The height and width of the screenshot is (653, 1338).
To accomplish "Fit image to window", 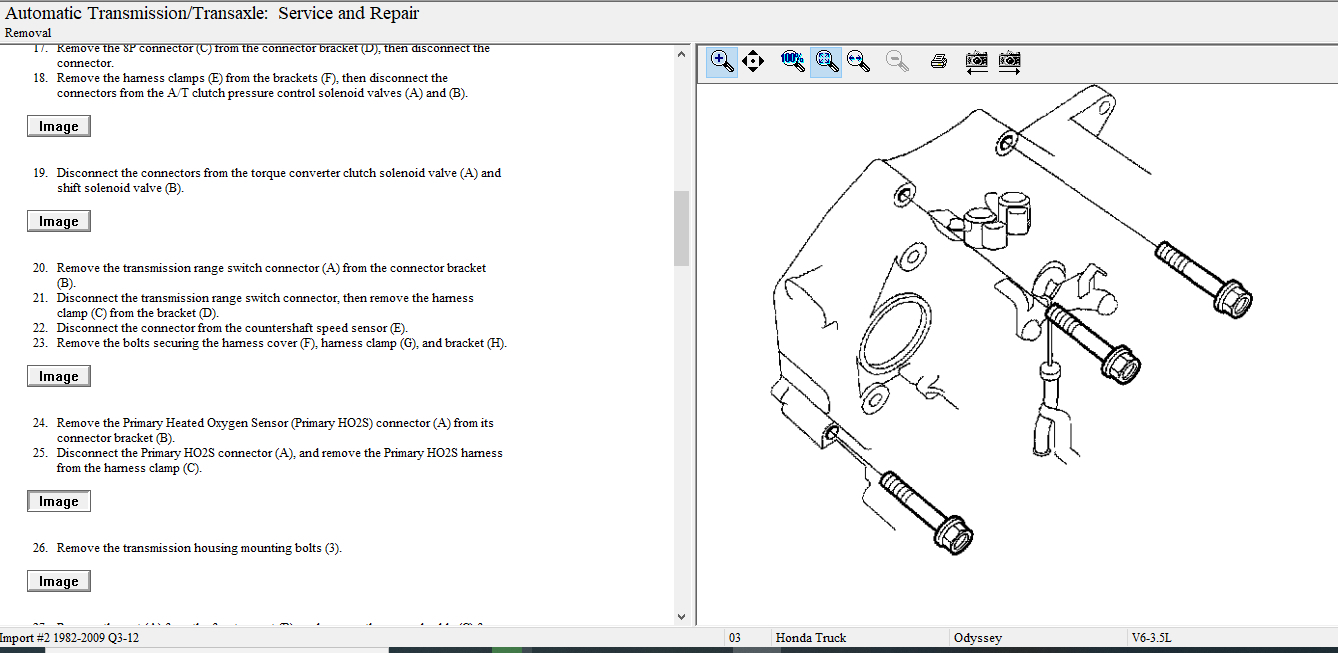I will click(x=825, y=61).
